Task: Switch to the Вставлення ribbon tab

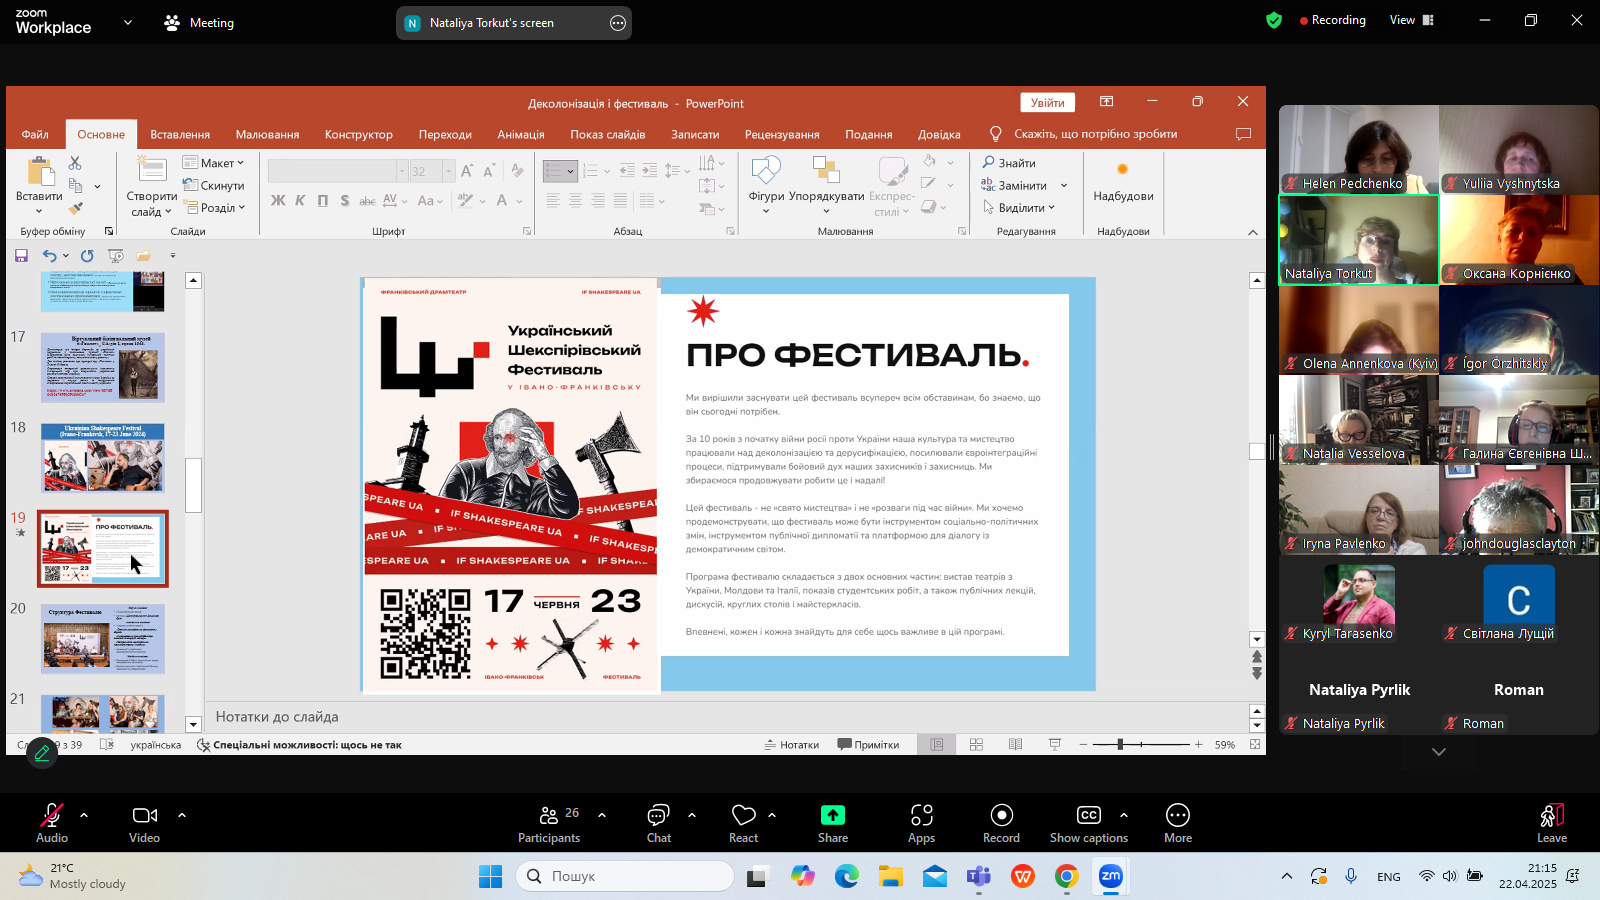Action: (x=180, y=134)
